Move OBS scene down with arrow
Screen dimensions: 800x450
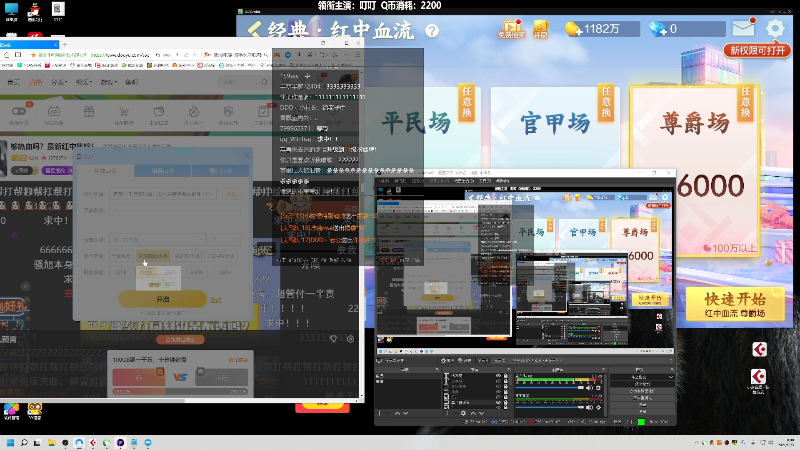(x=406, y=413)
